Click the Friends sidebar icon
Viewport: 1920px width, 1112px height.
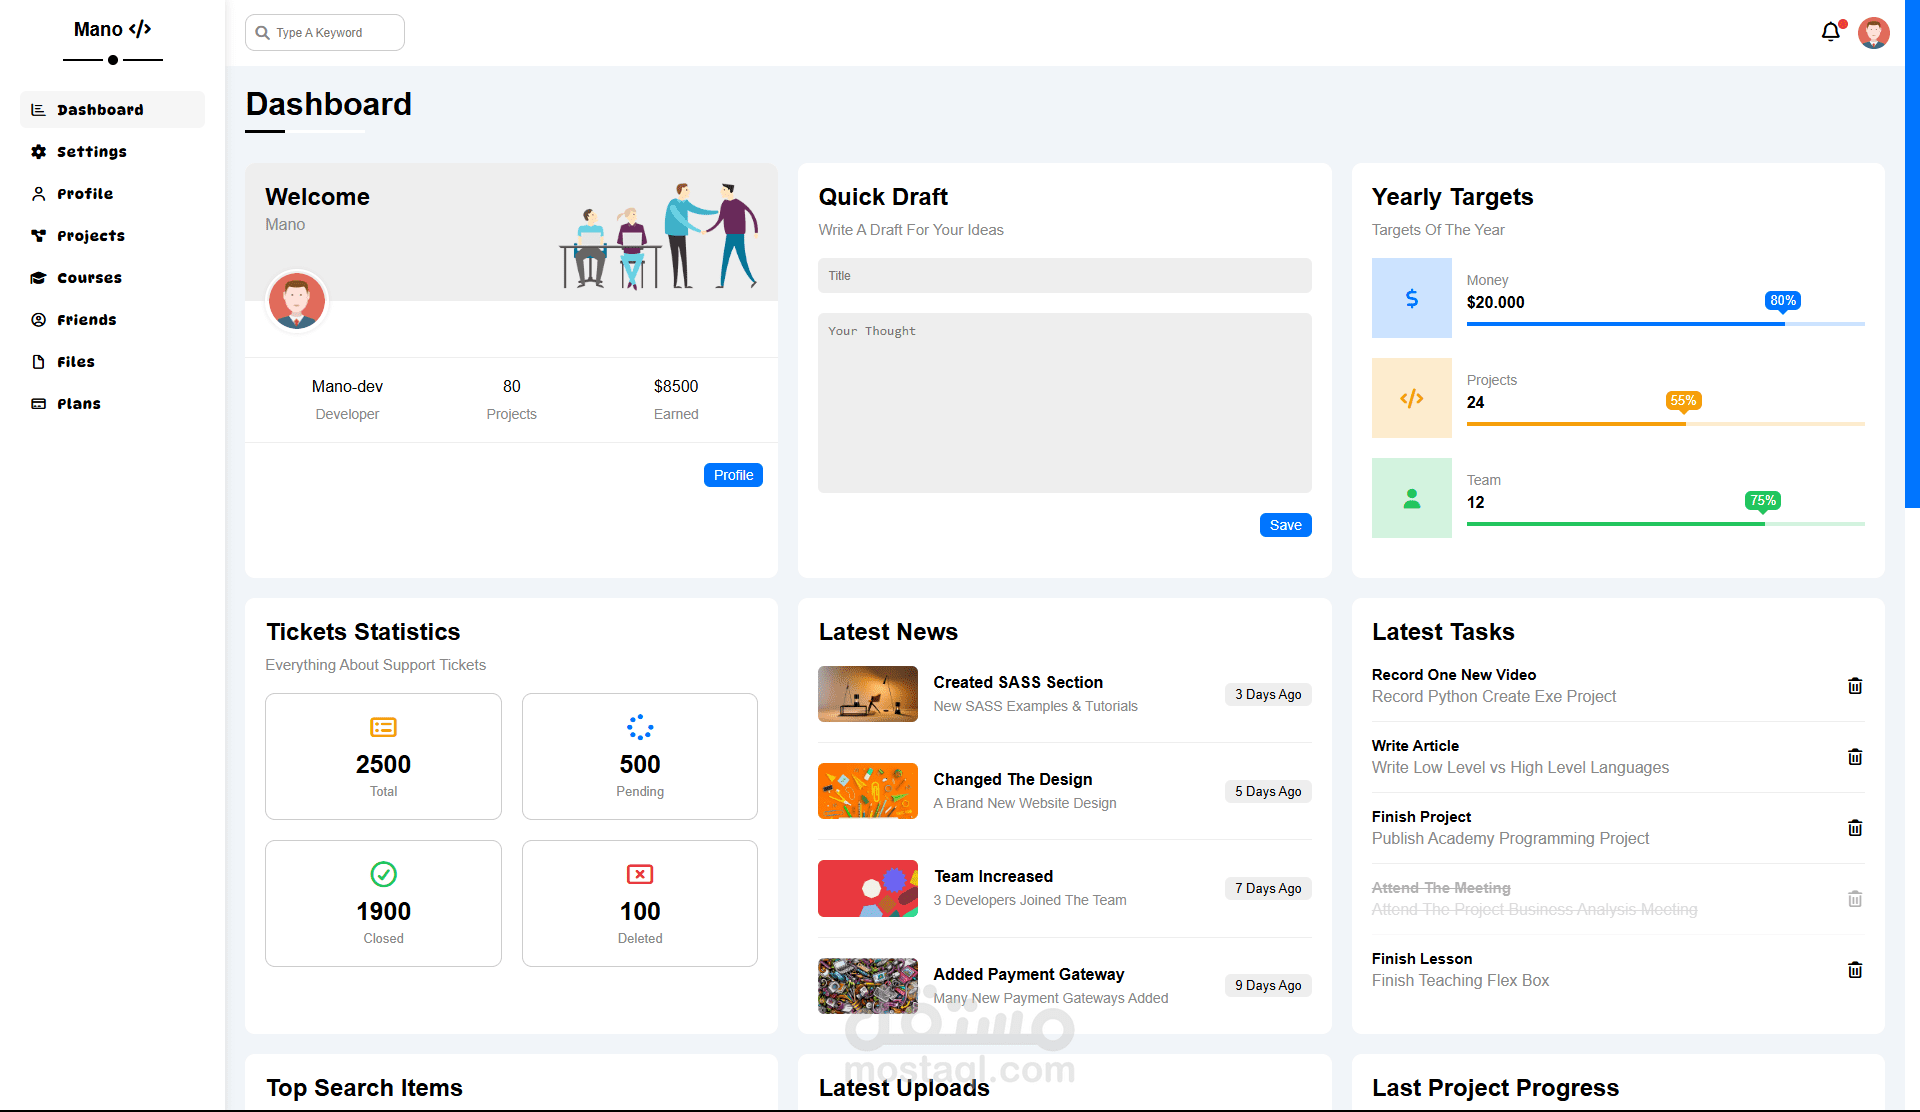coord(38,319)
